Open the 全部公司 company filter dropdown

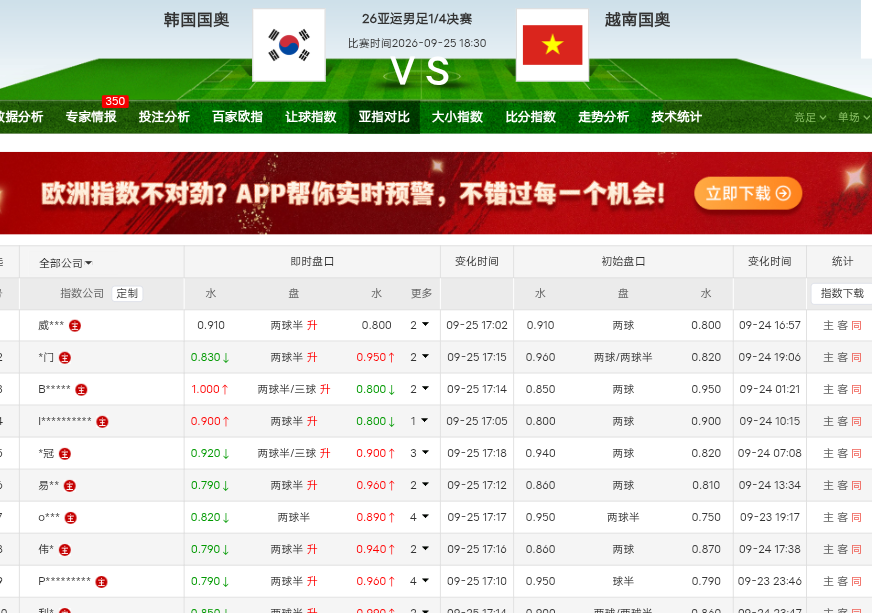click(x=66, y=263)
